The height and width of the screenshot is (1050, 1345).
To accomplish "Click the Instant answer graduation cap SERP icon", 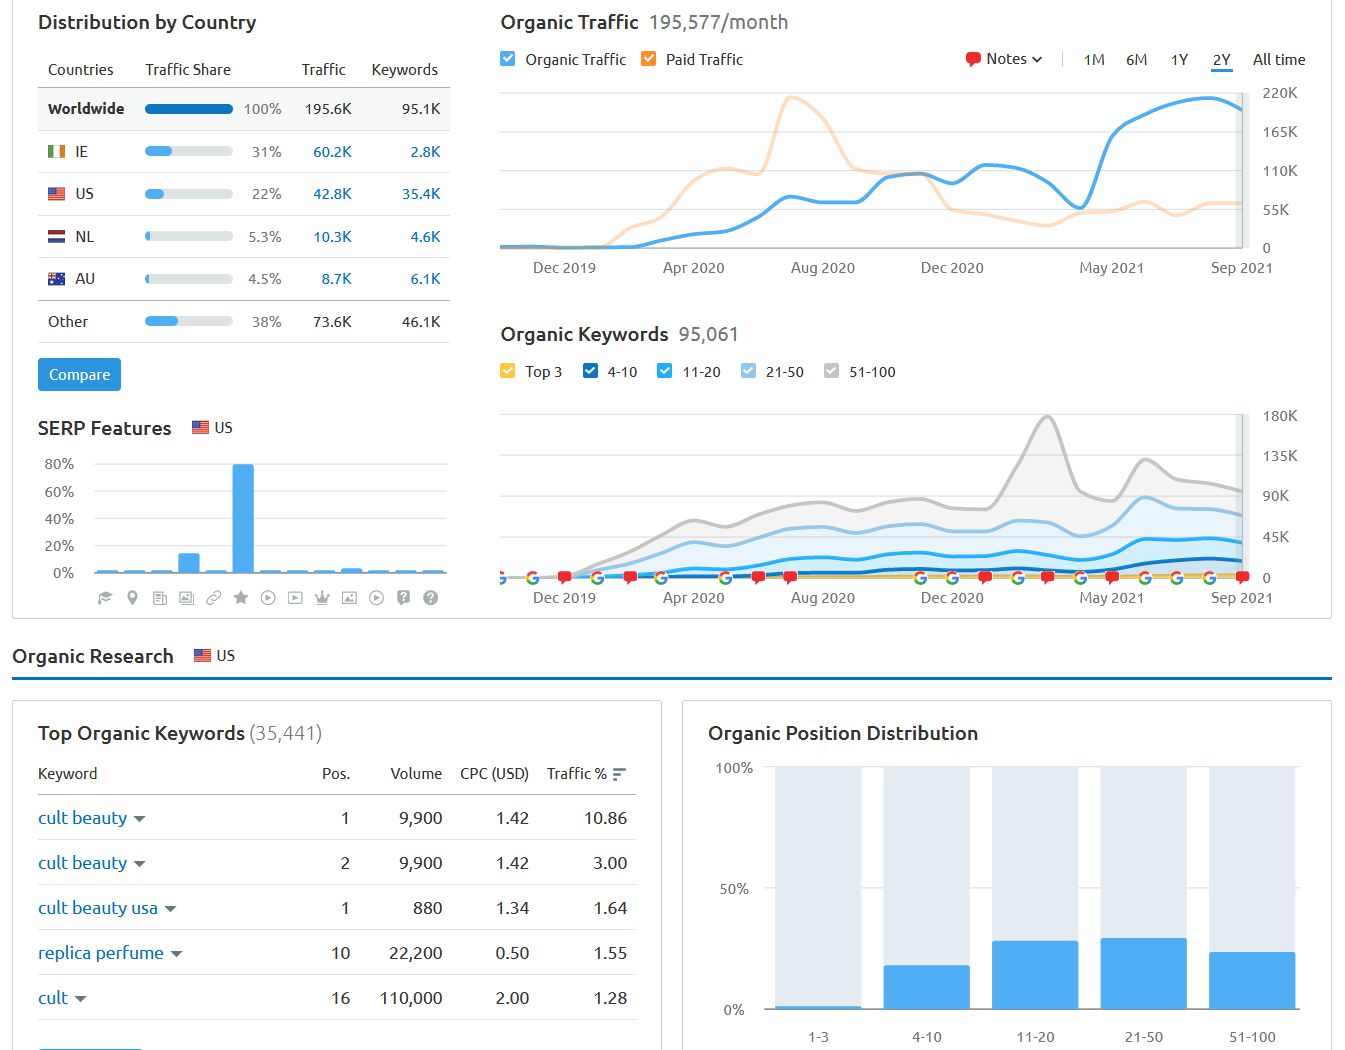I will tap(105, 598).
